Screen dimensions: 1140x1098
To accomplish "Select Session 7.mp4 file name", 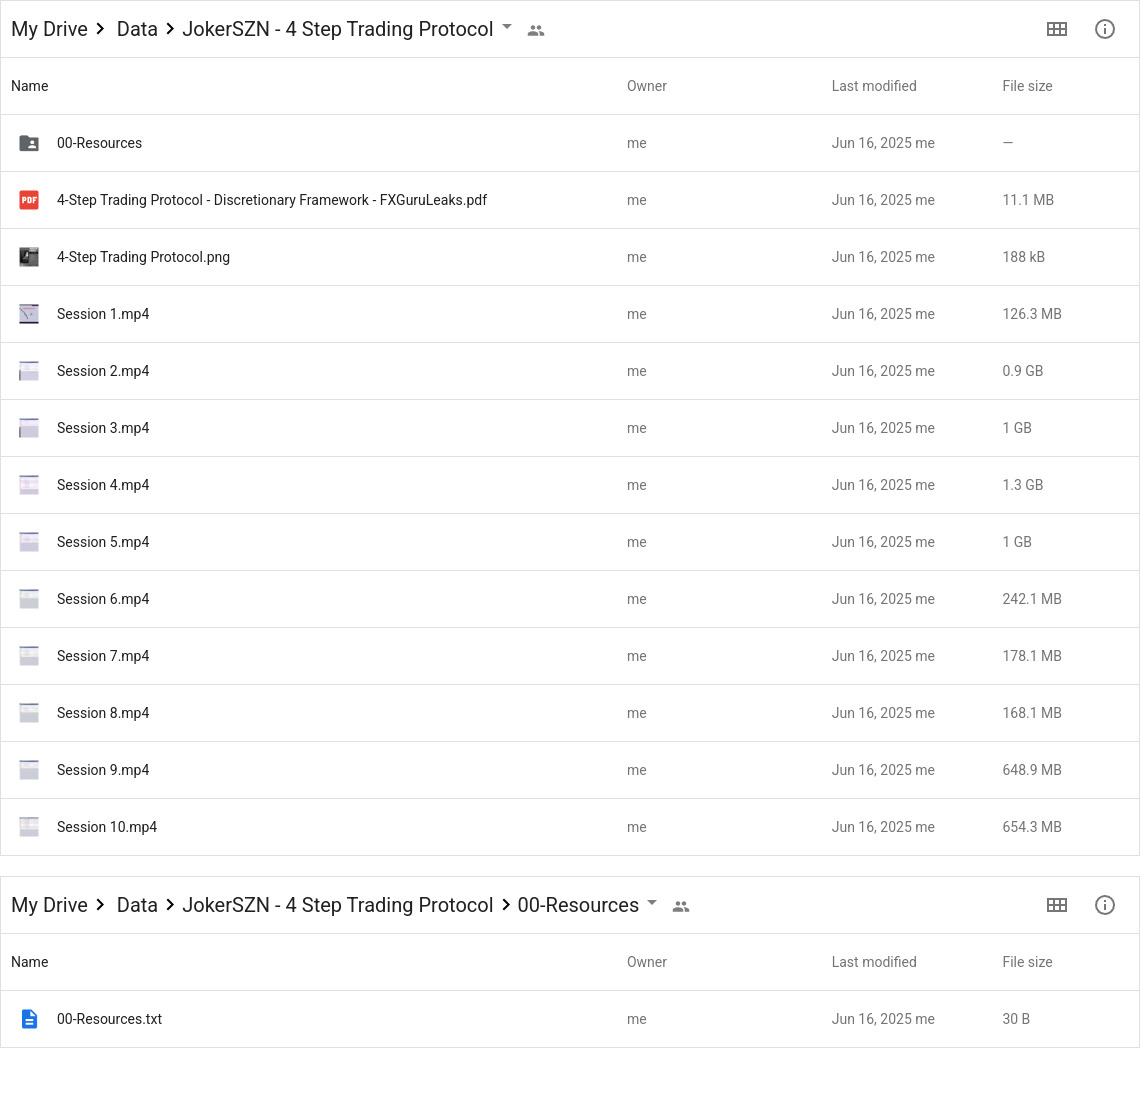I will pos(103,656).
